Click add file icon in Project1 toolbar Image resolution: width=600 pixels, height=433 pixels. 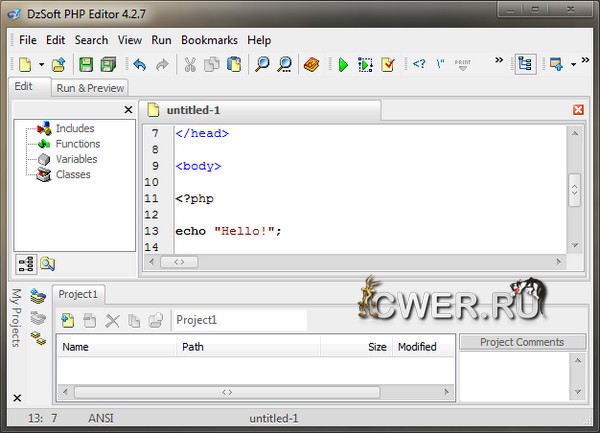coord(68,321)
